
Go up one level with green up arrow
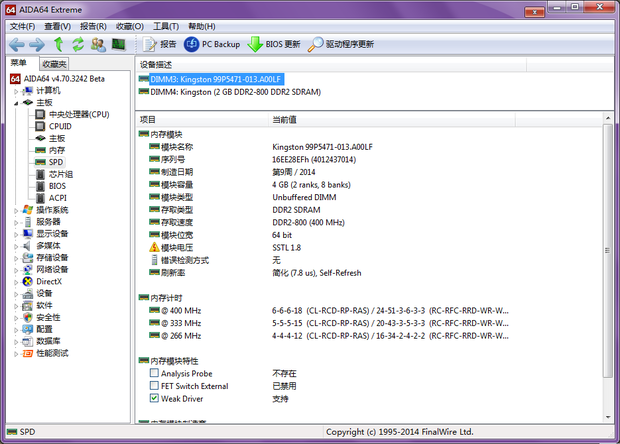tap(59, 44)
